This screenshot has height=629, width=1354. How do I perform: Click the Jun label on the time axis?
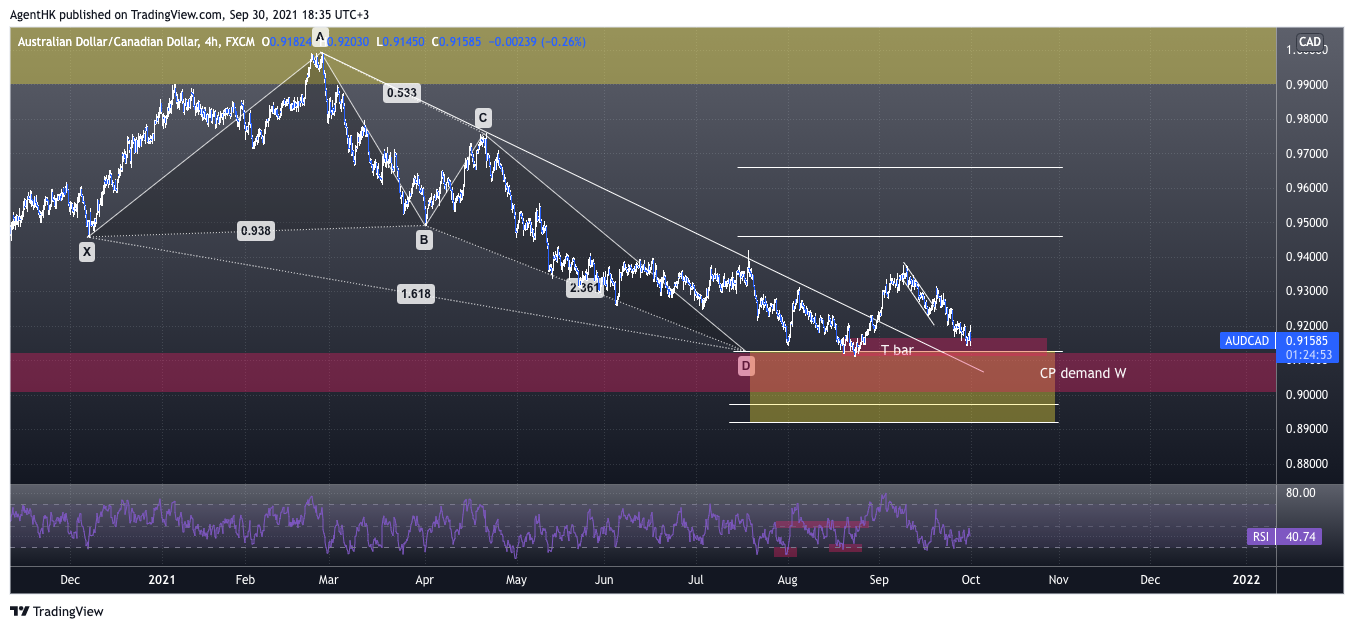click(604, 580)
